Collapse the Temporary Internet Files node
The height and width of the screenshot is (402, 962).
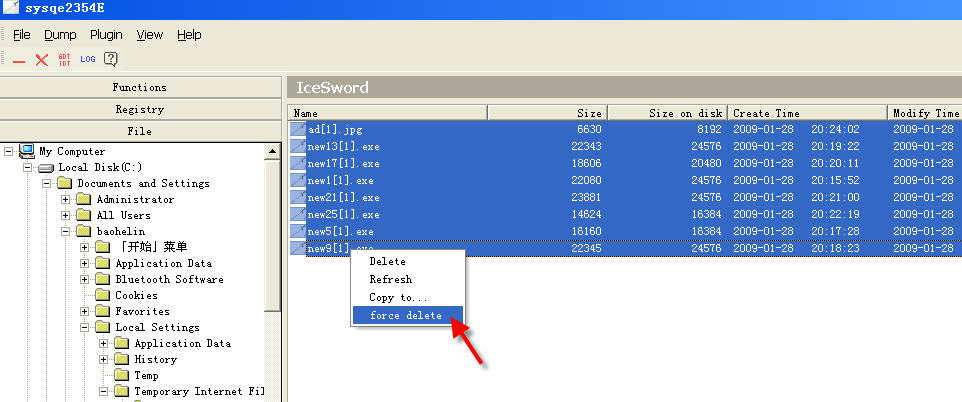pyautogui.click(x=104, y=391)
